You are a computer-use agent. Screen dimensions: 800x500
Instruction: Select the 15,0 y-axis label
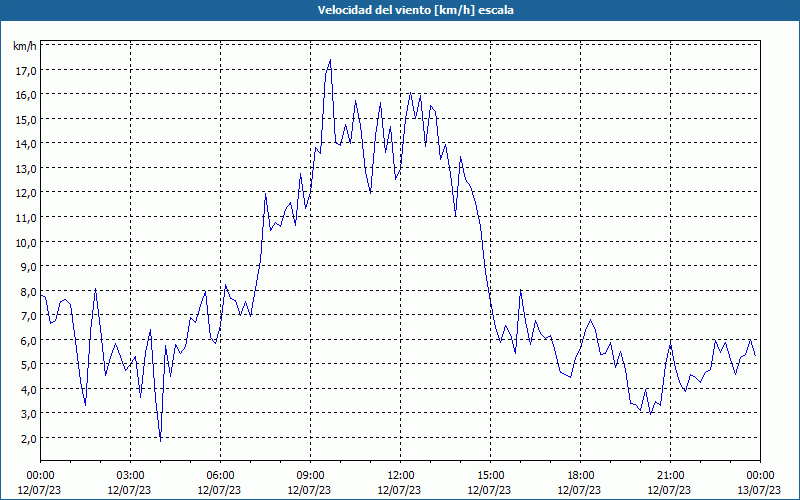pyautogui.click(x=26, y=119)
